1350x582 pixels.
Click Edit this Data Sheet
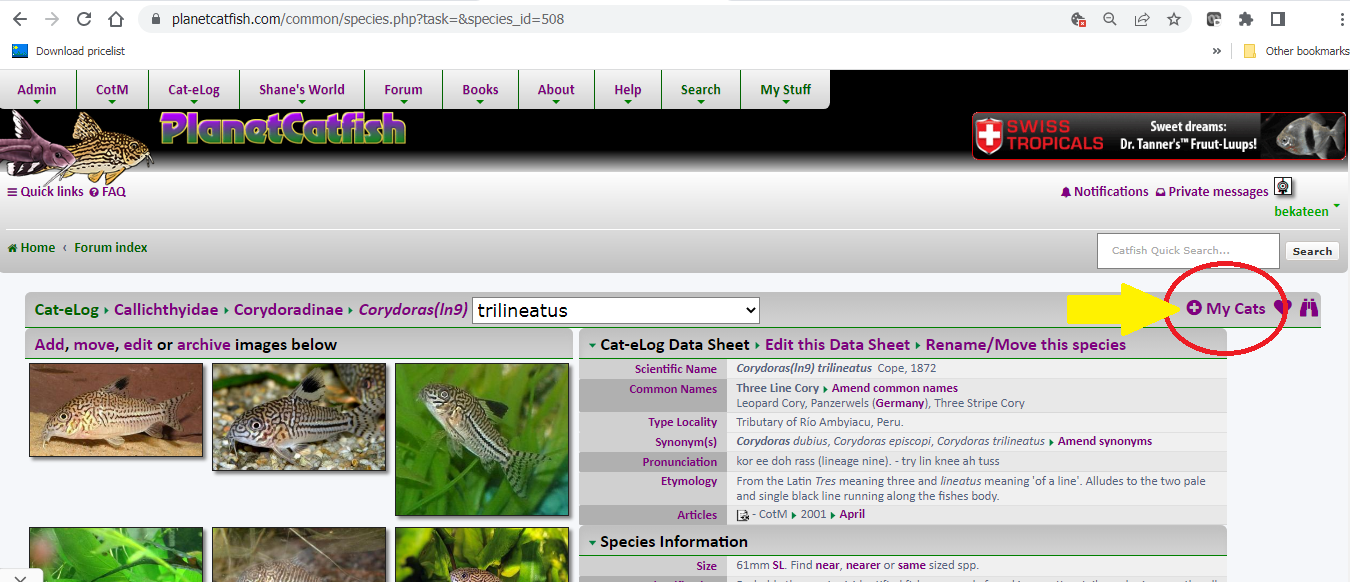[838, 345]
